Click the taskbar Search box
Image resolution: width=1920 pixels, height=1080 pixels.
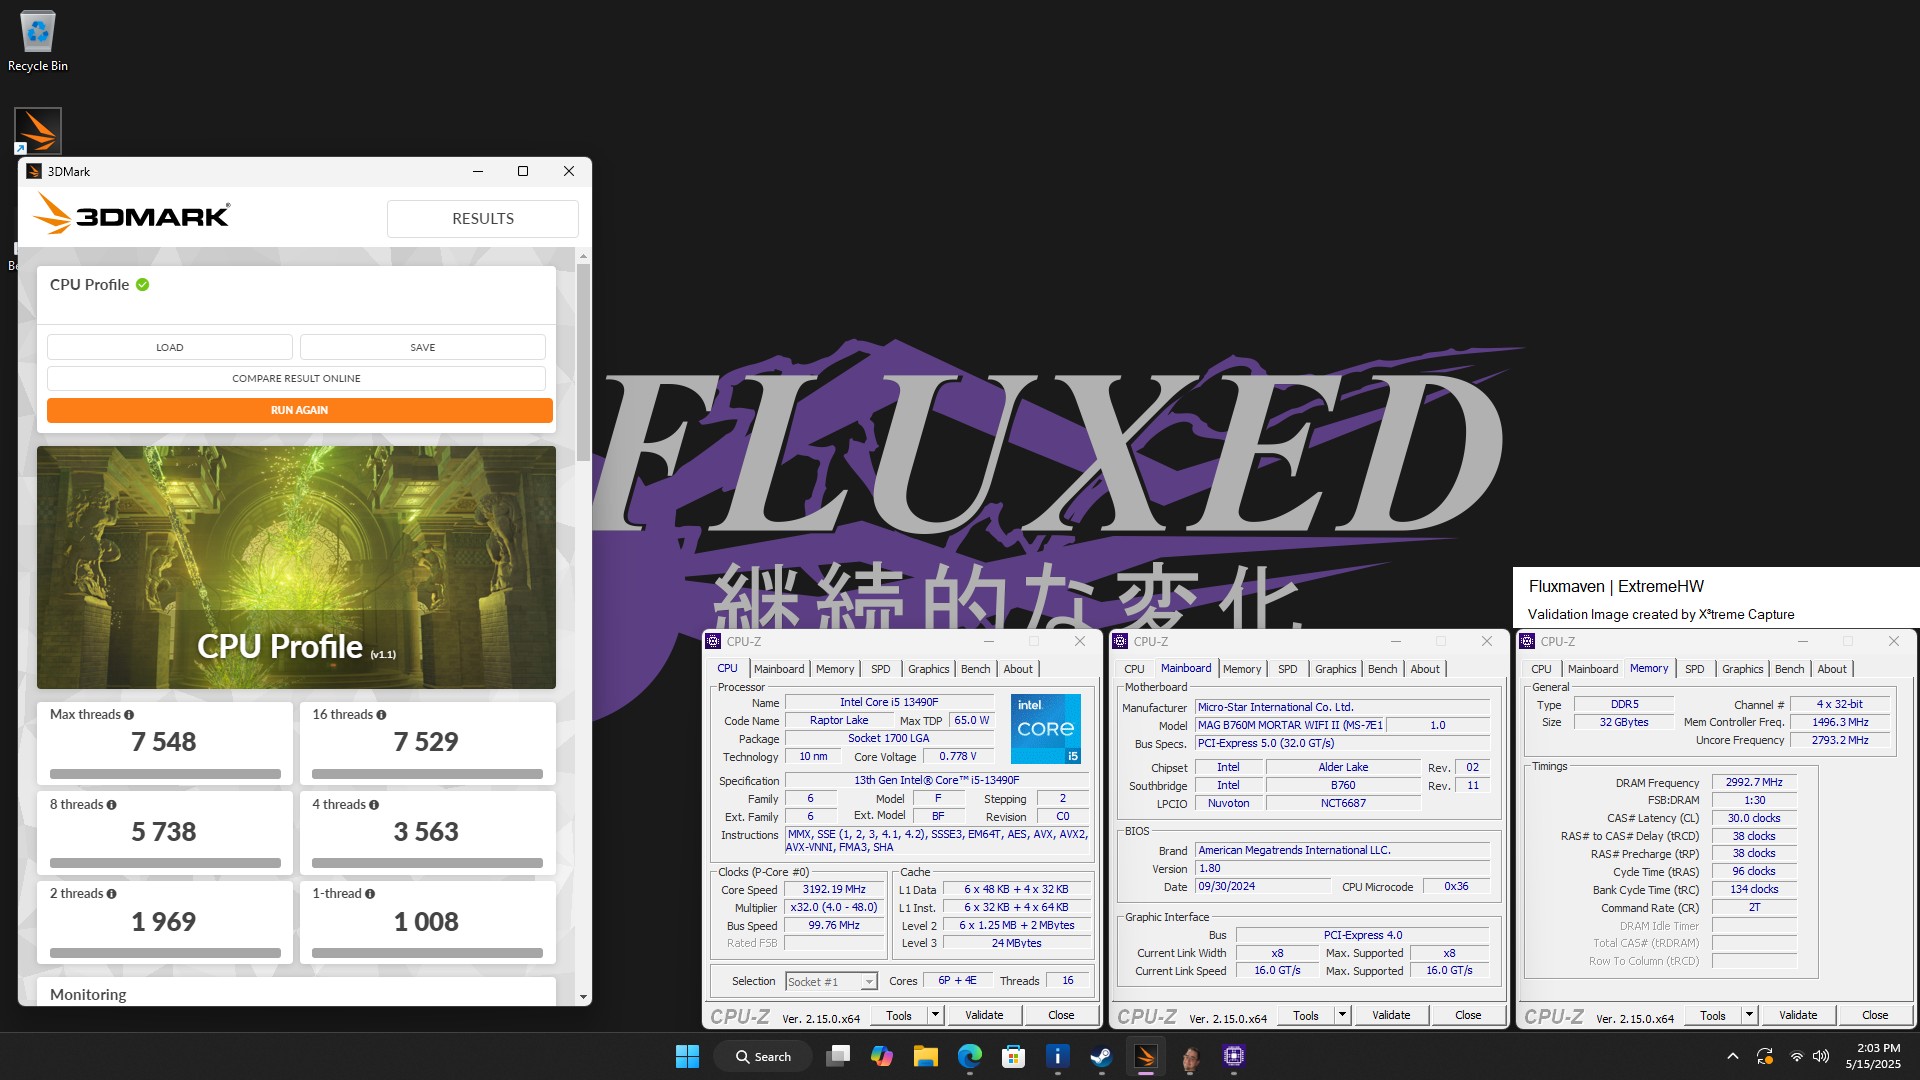(x=763, y=1056)
